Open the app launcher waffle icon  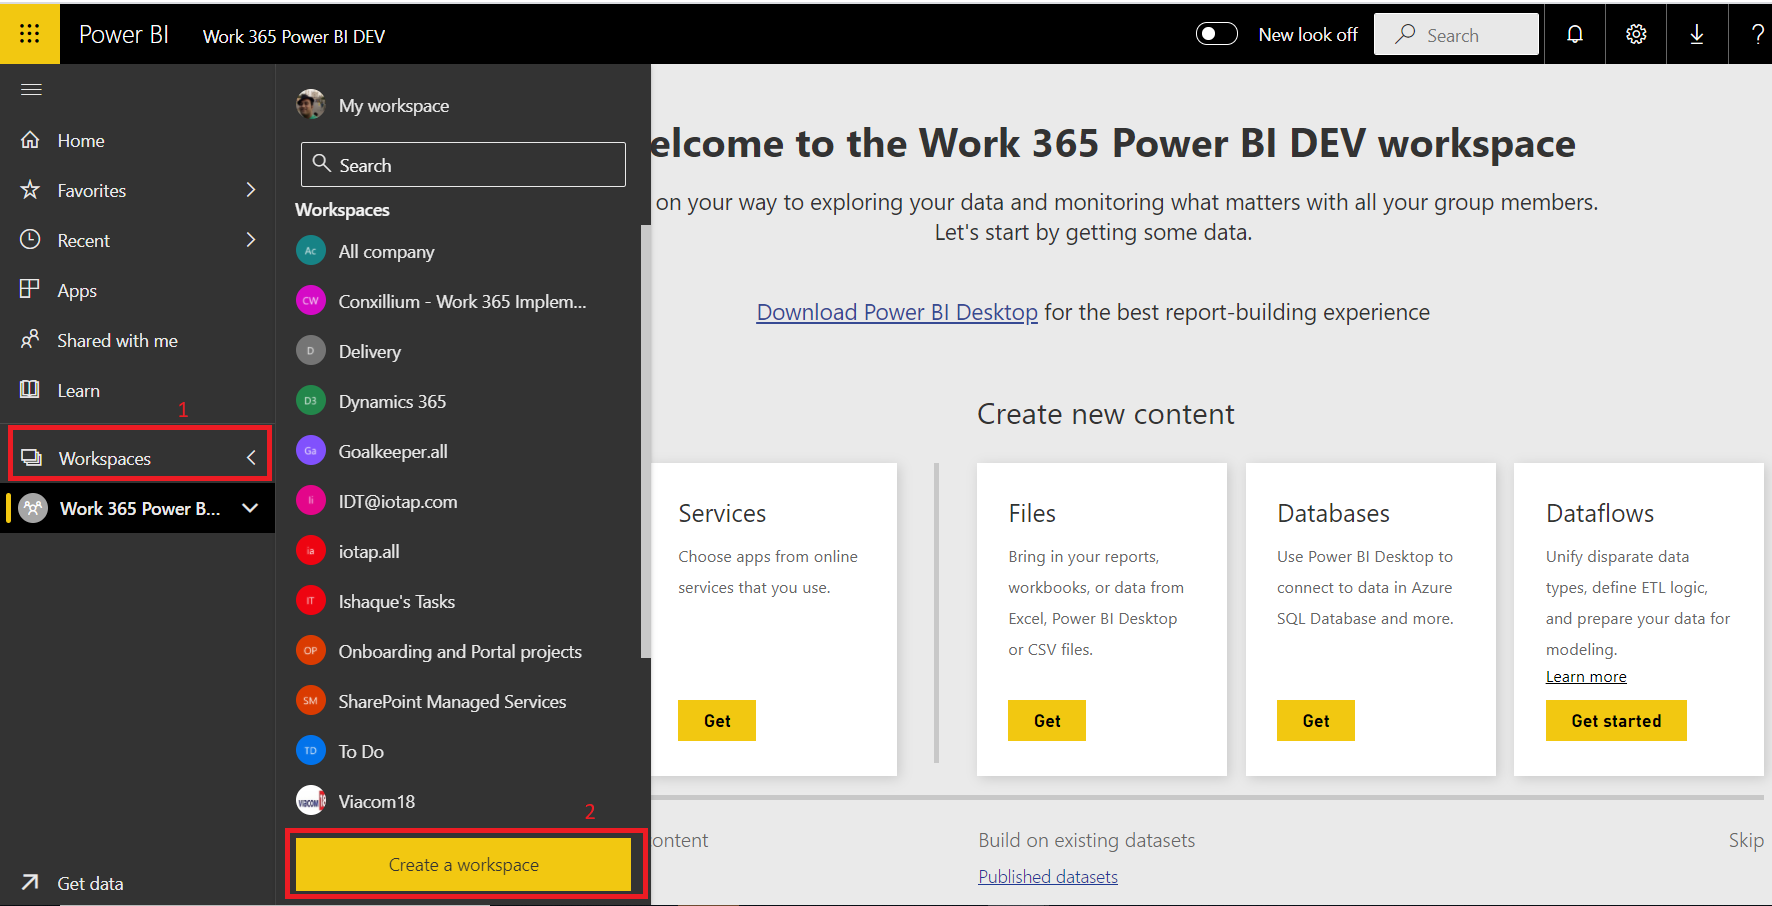[x=30, y=34]
